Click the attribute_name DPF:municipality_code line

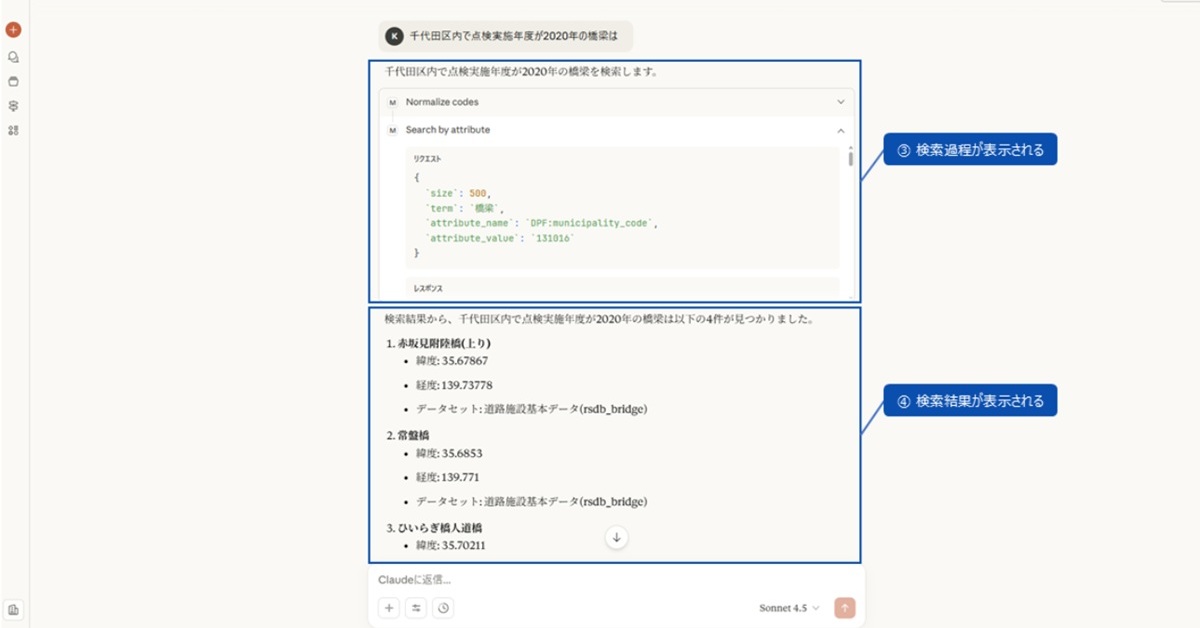point(541,223)
